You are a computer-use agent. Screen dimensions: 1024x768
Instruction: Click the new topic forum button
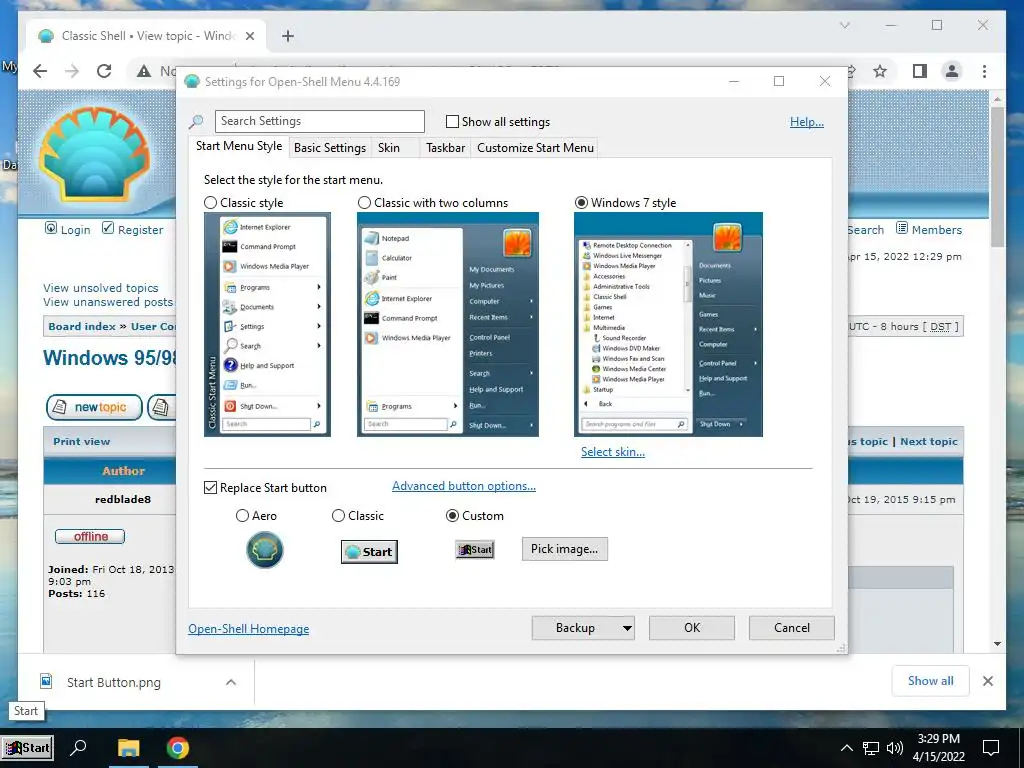coord(94,407)
